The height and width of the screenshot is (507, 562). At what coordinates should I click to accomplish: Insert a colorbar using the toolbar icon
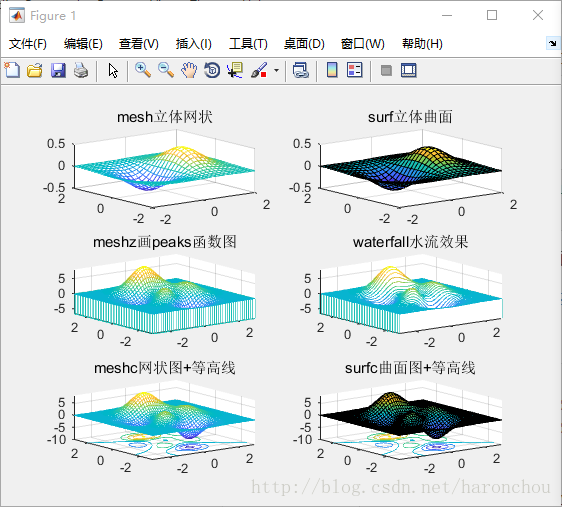click(332, 70)
